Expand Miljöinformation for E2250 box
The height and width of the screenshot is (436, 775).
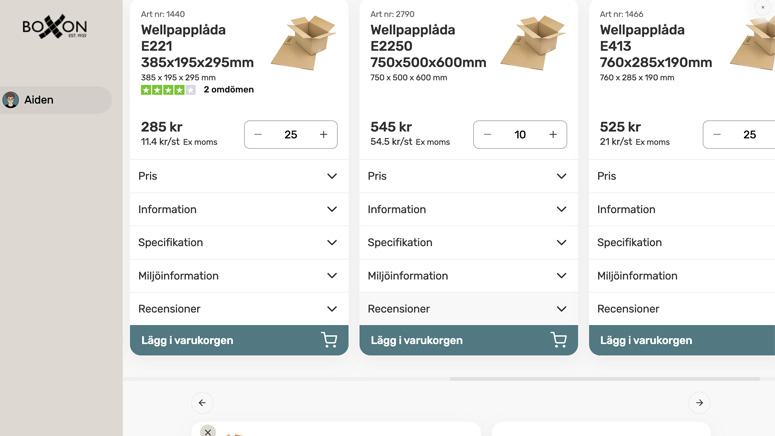coord(469,275)
